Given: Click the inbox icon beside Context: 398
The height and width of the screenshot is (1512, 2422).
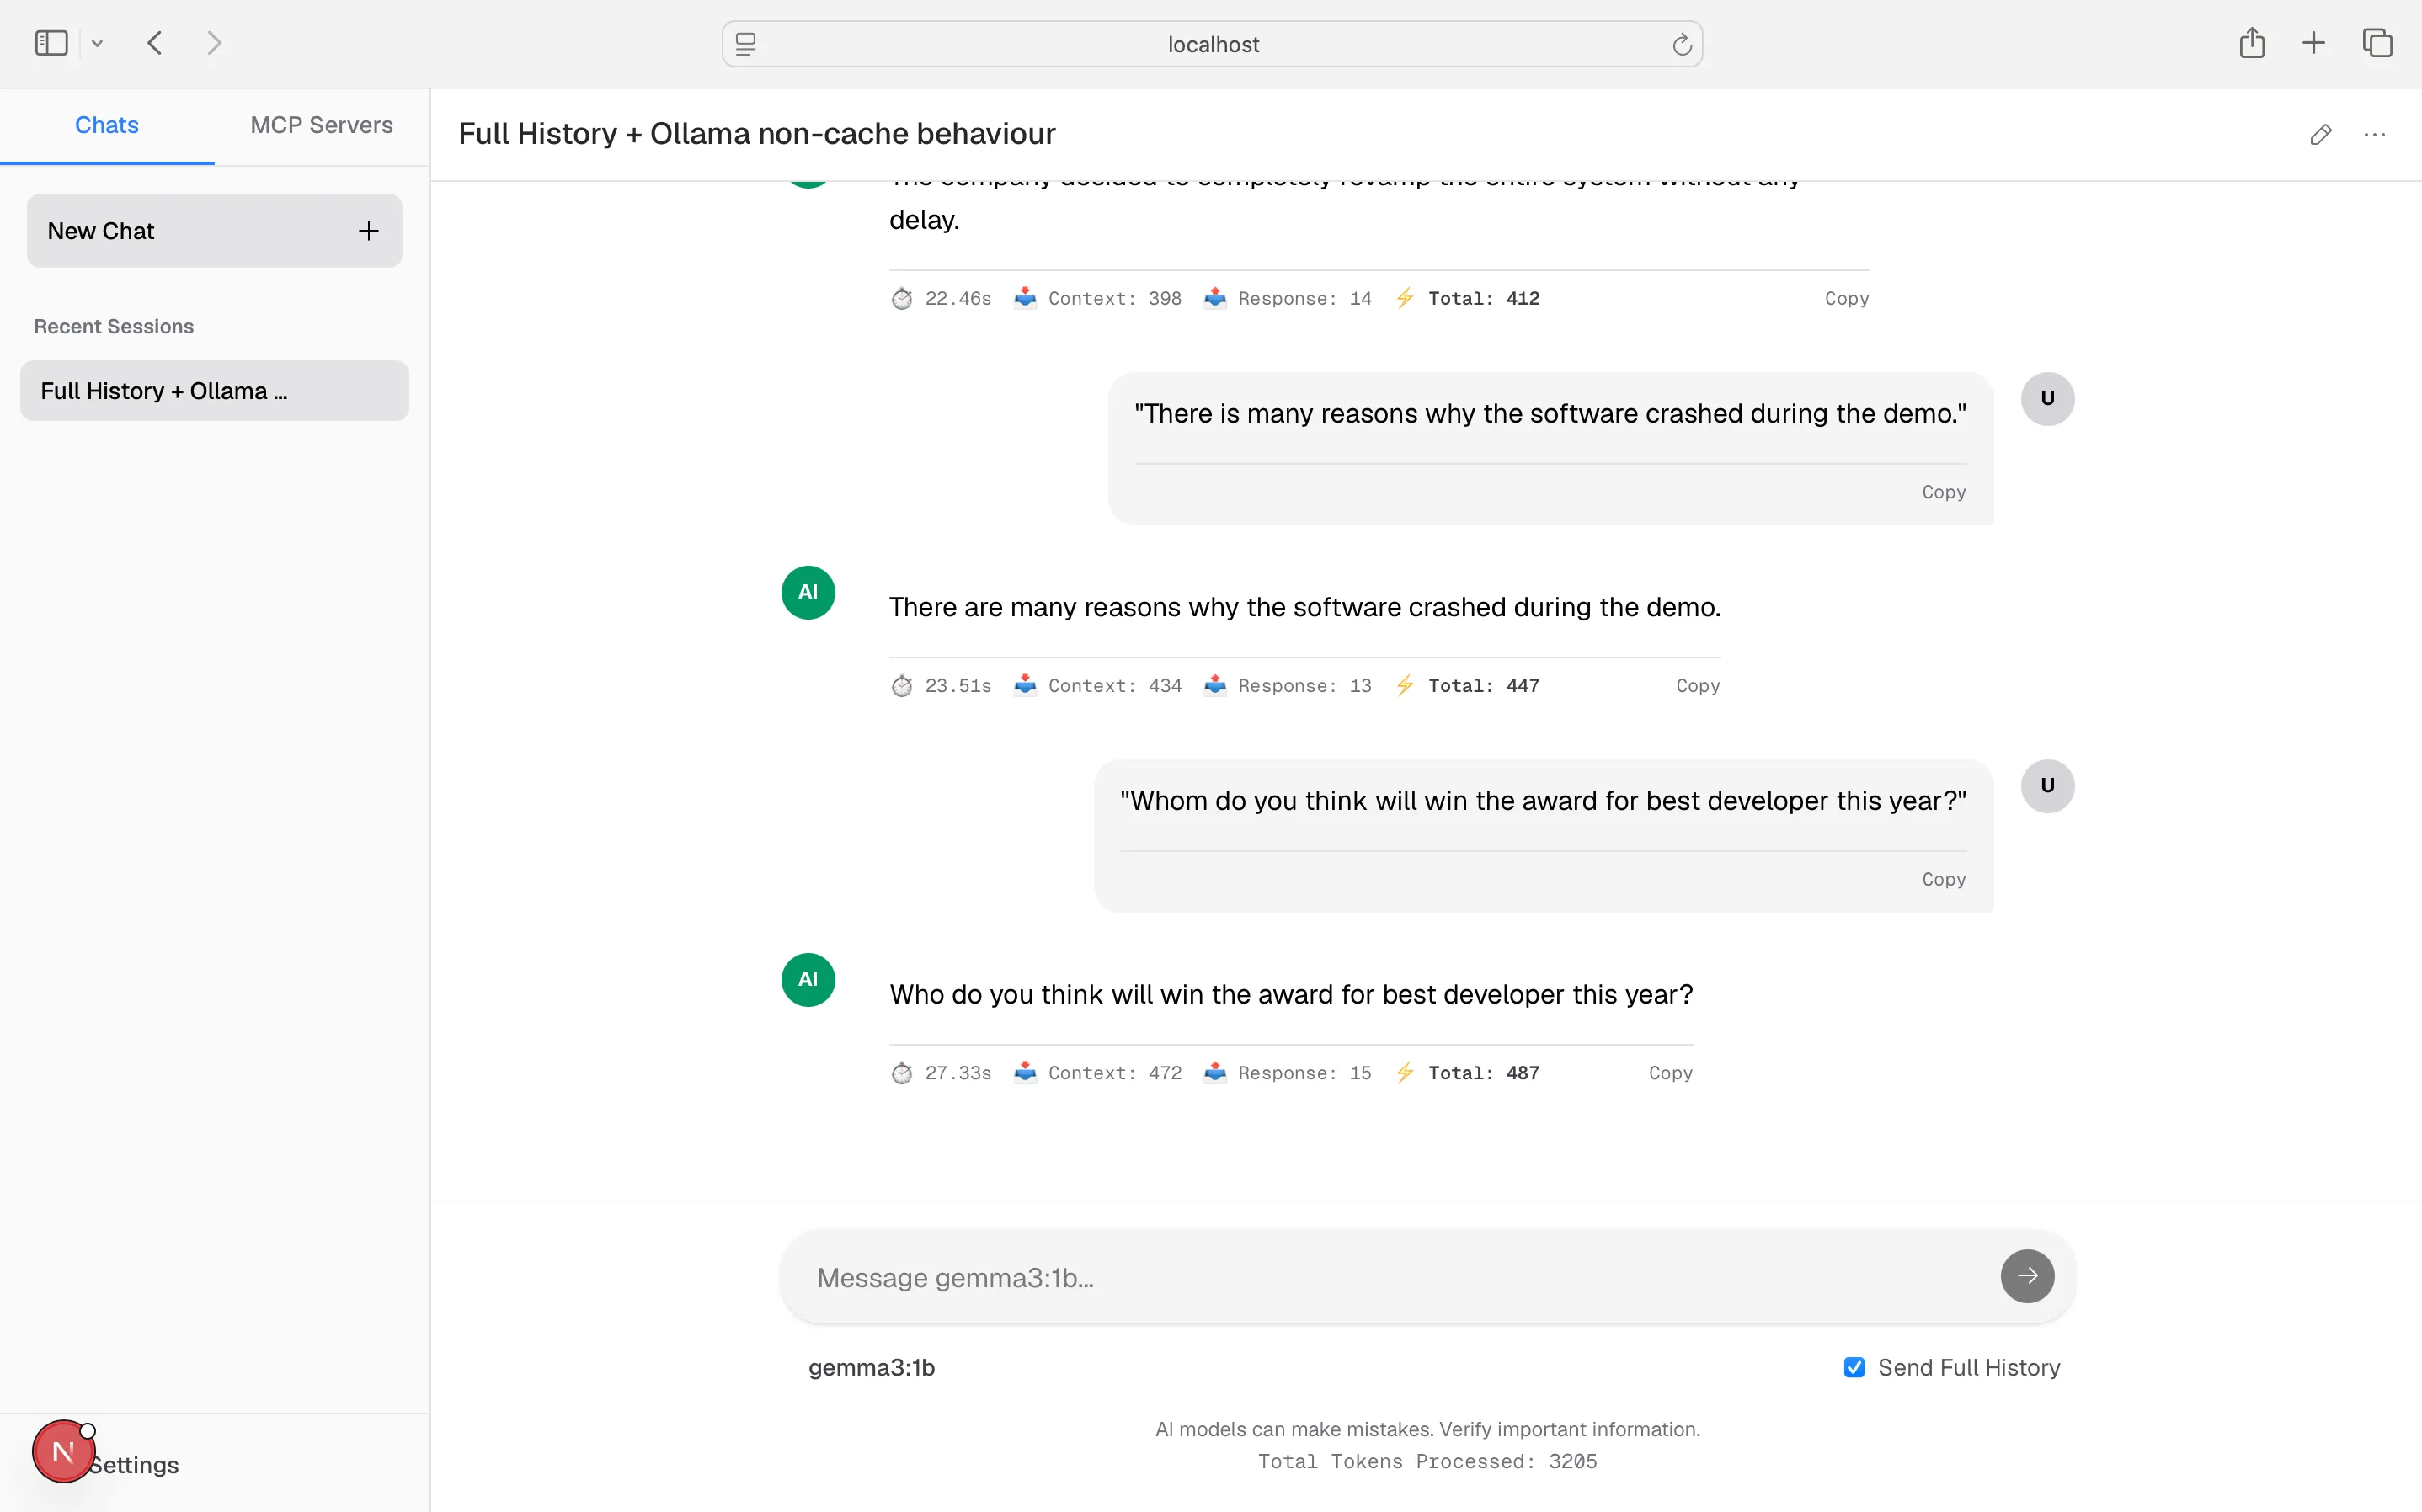Looking at the screenshot, I should click(1025, 297).
